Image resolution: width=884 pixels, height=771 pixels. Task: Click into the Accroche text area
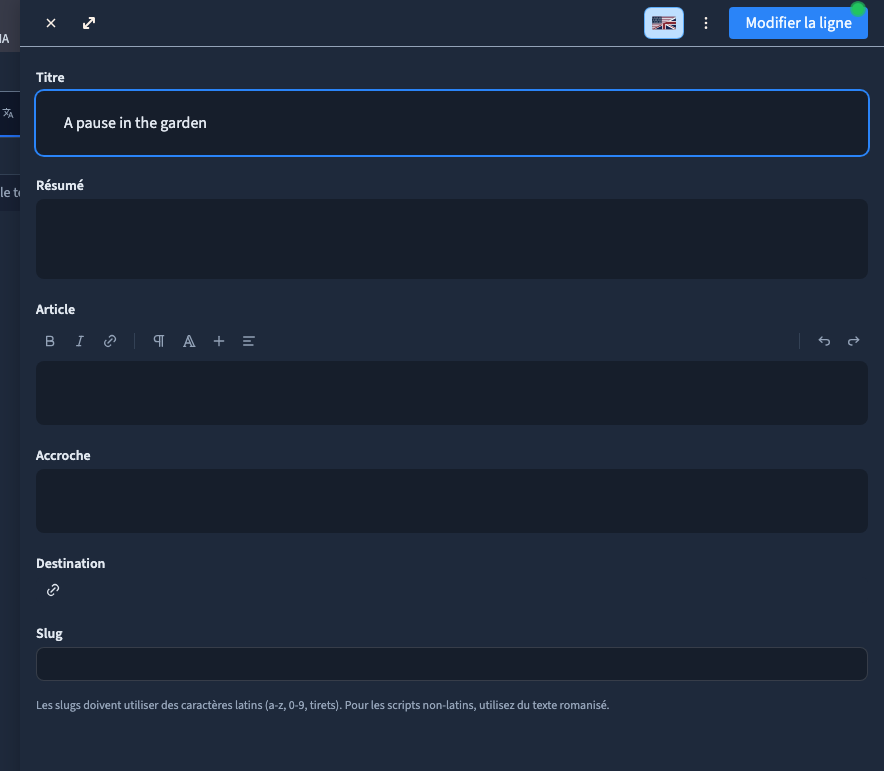pyautogui.click(x=452, y=501)
